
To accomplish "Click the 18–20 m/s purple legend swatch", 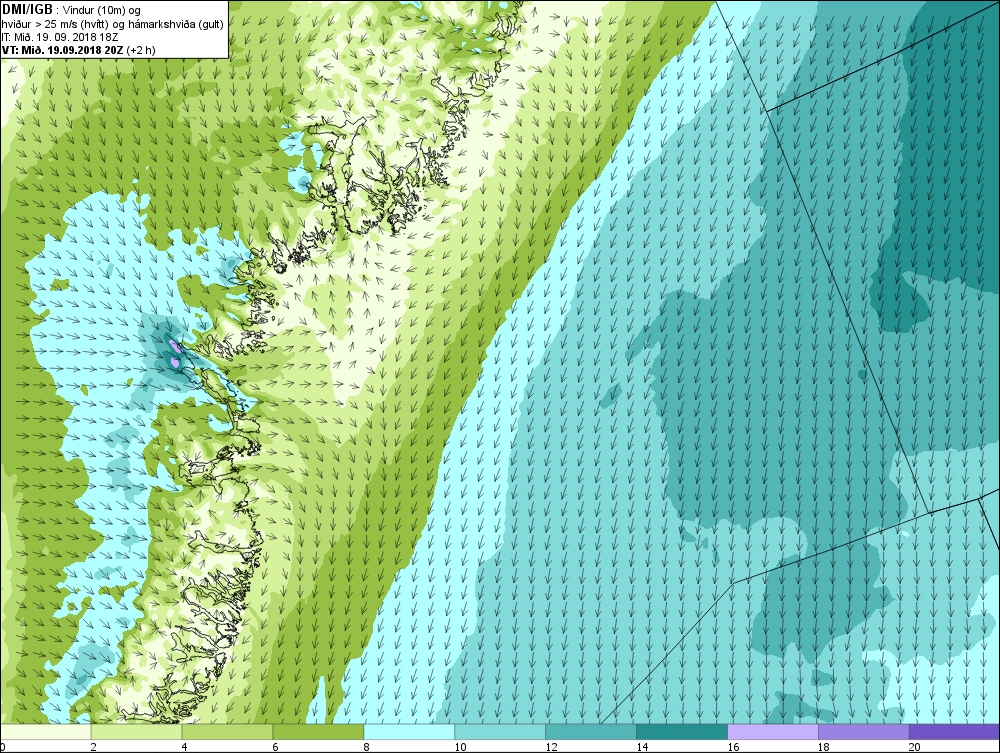I will pos(864,731).
